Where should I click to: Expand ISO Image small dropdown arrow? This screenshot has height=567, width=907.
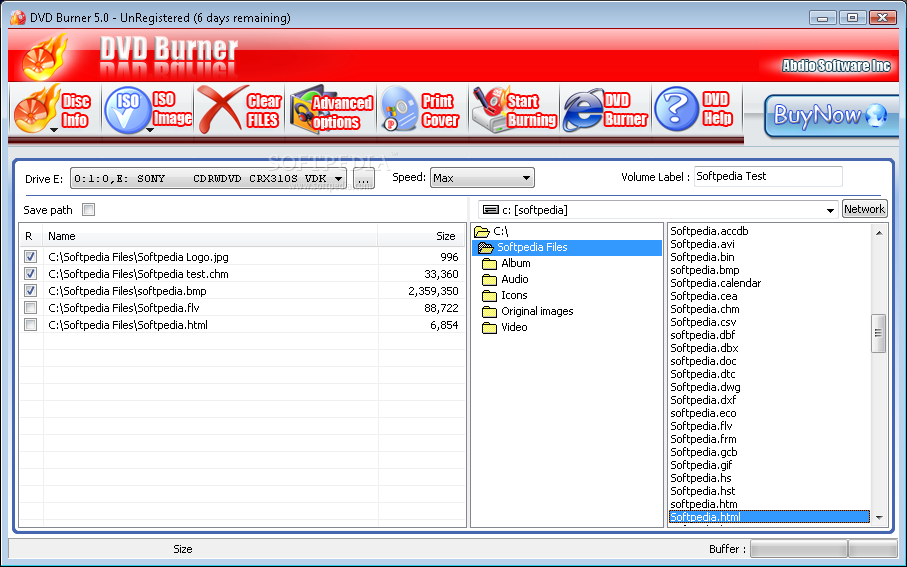150,130
